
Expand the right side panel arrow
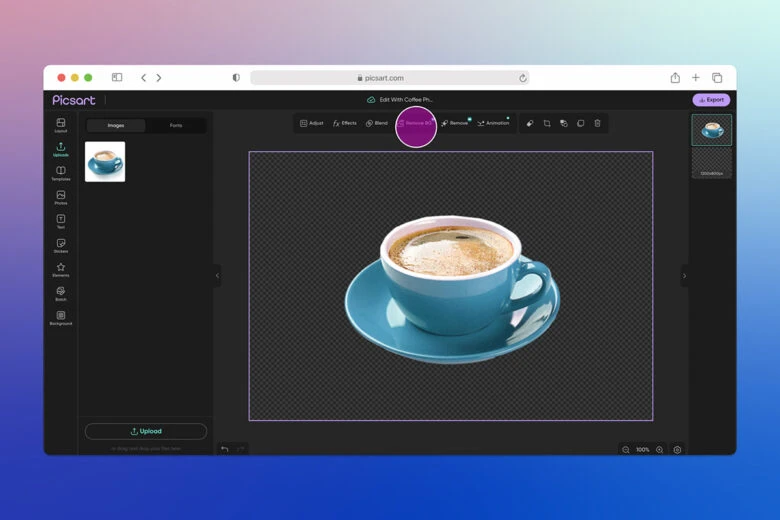684,276
